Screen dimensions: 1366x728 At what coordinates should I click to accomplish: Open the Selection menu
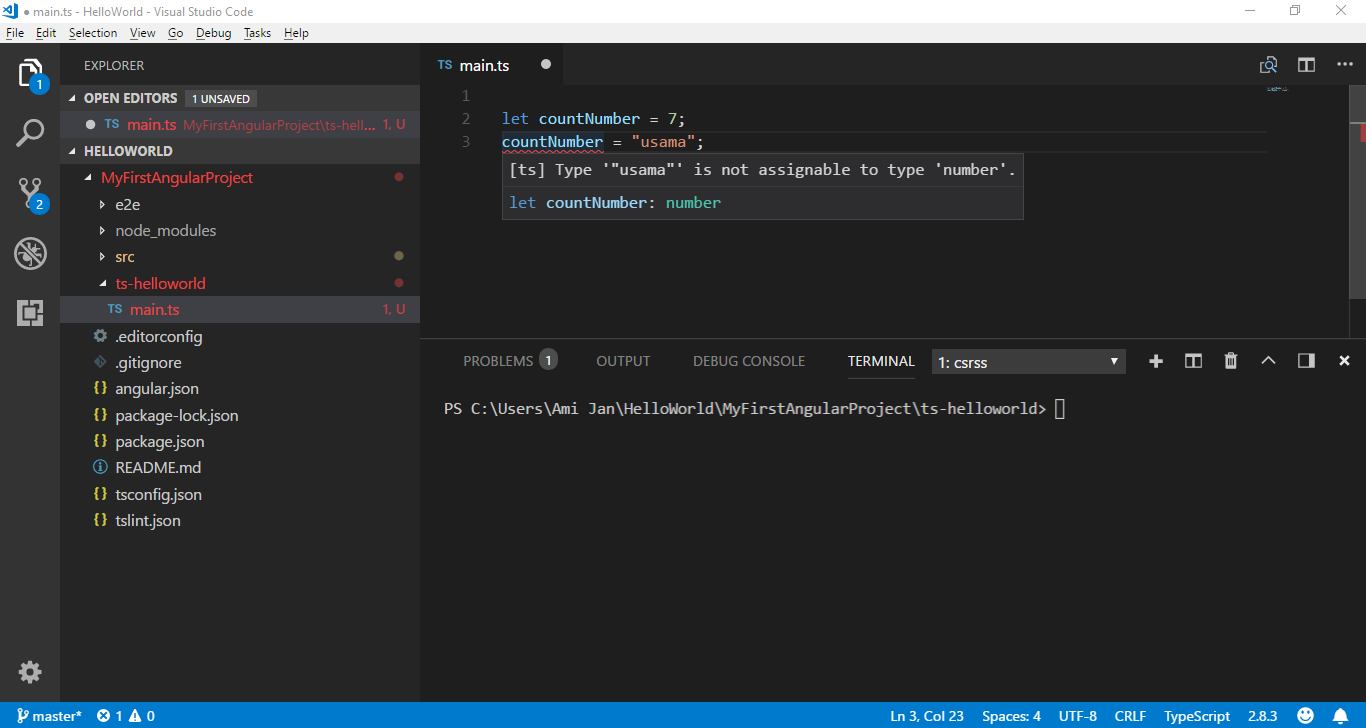coord(93,33)
